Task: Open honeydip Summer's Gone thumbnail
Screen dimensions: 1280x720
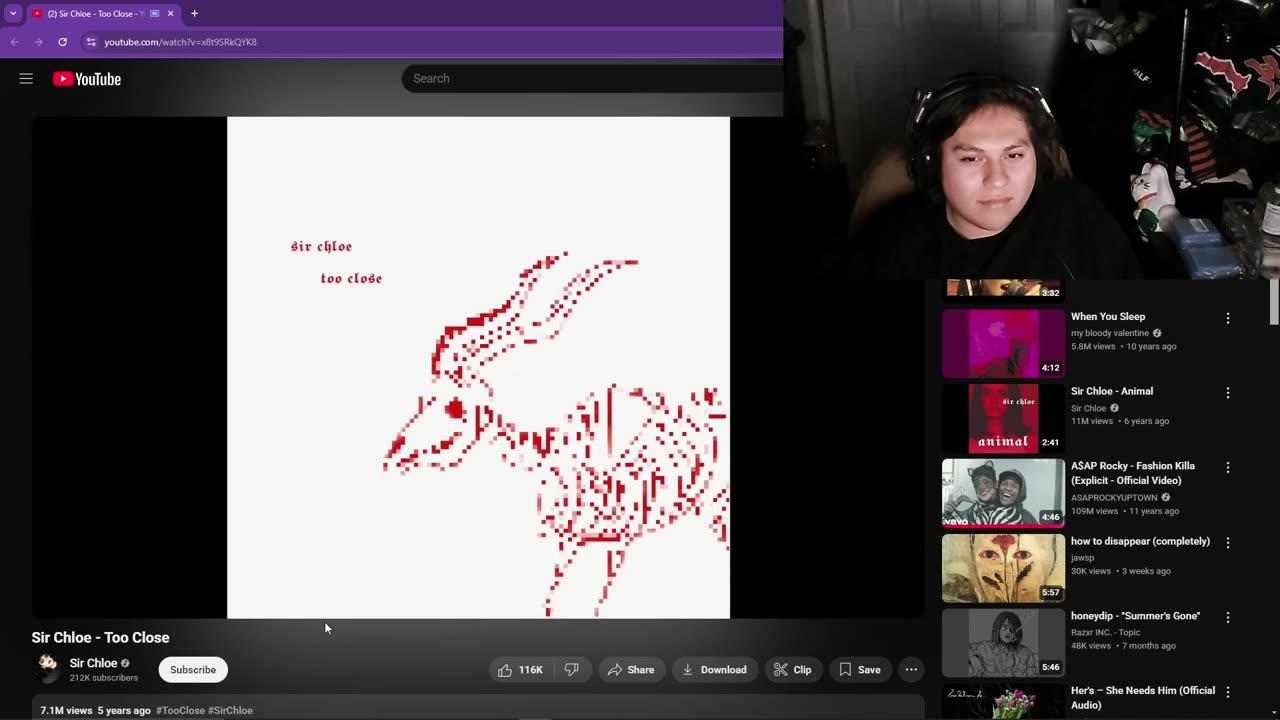Action: (1003, 643)
